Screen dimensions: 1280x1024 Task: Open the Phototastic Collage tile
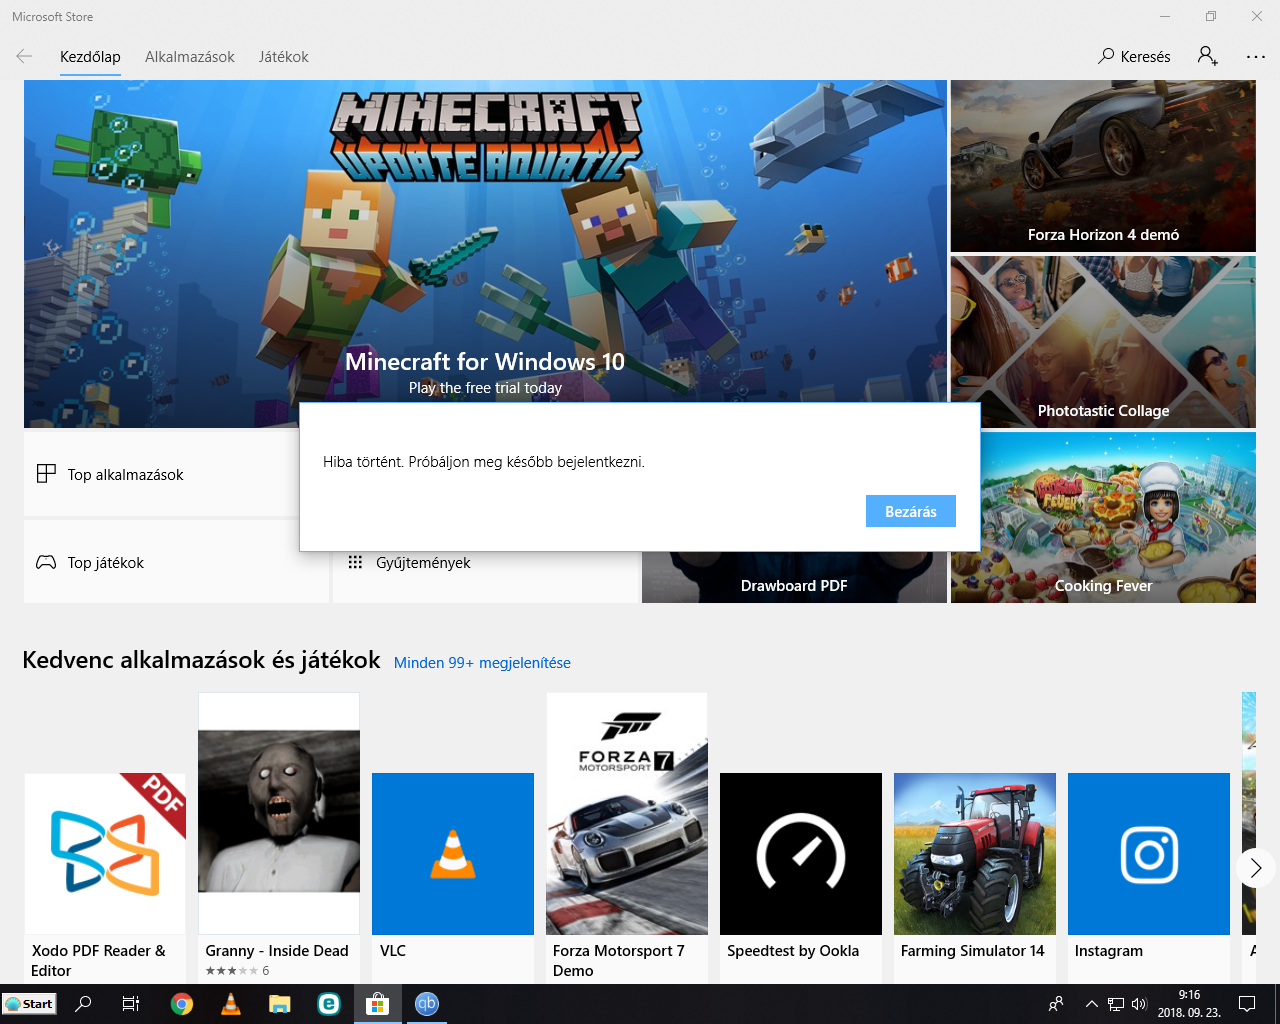point(1103,342)
